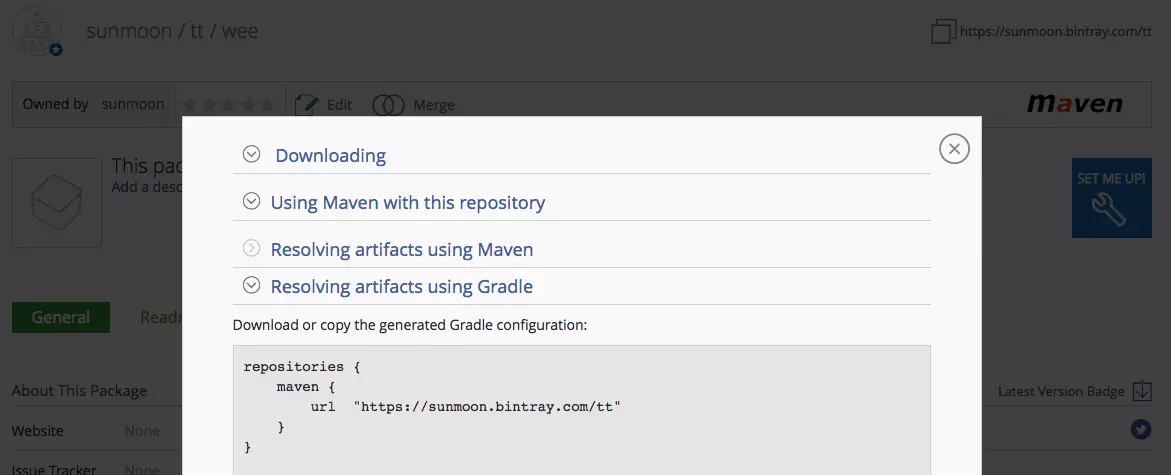Click the Merge circles icon
Viewport: 1171px width, 475px height.
tap(388, 105)
